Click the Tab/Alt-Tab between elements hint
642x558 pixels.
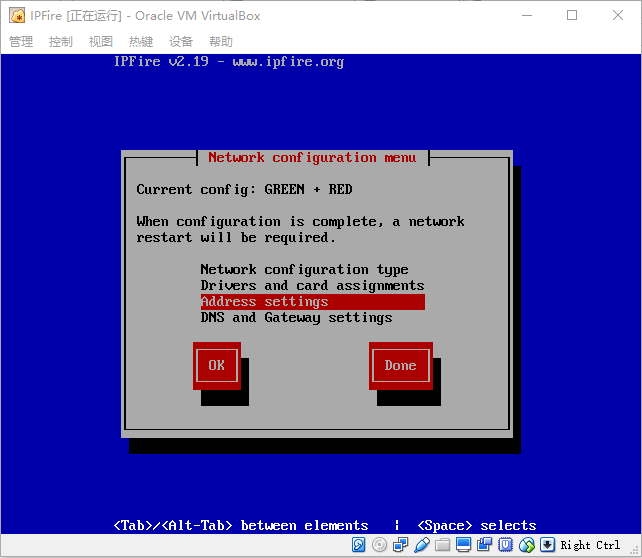[241, 525]
